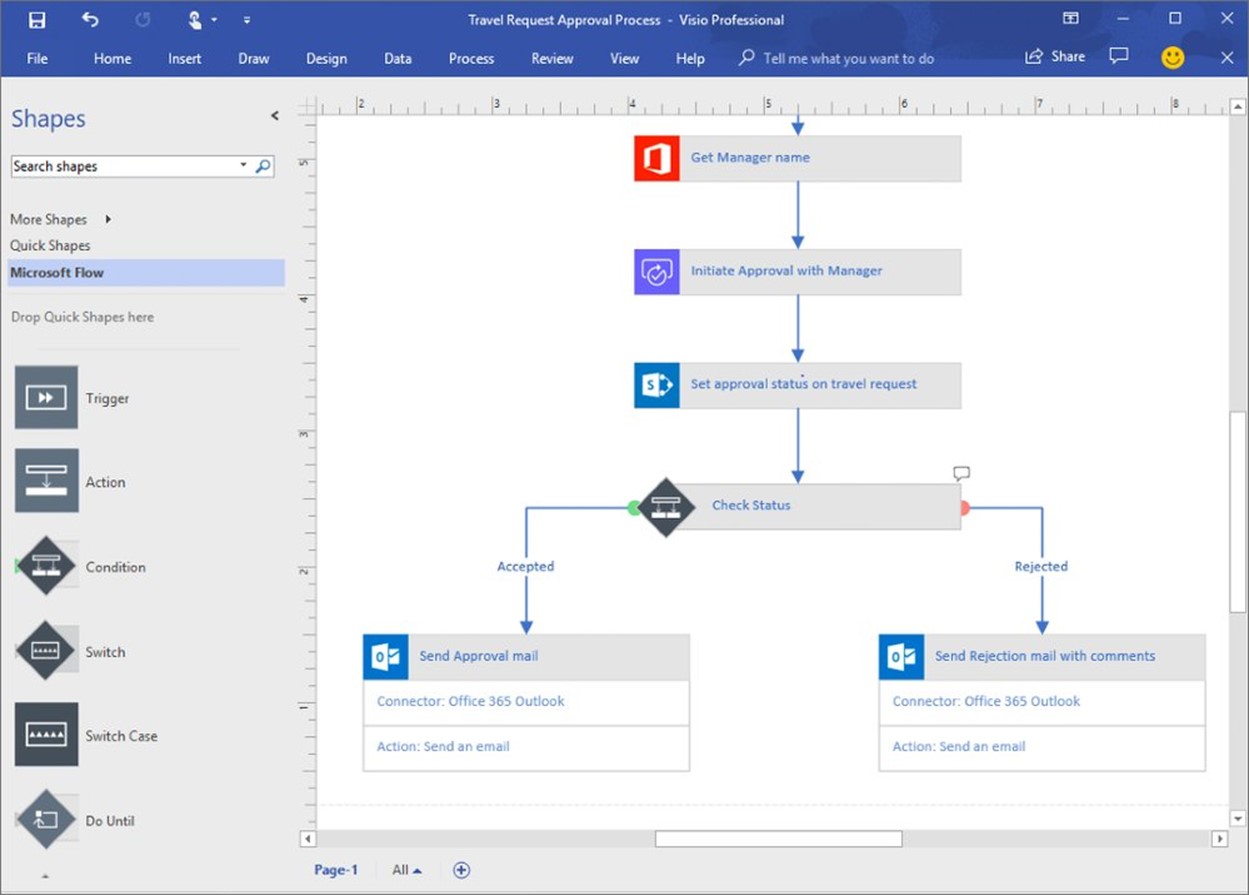This screenshot has height=895, width=1249.
Task: Click the Redo icon in quick access
Action: click(x=143, y=19)
